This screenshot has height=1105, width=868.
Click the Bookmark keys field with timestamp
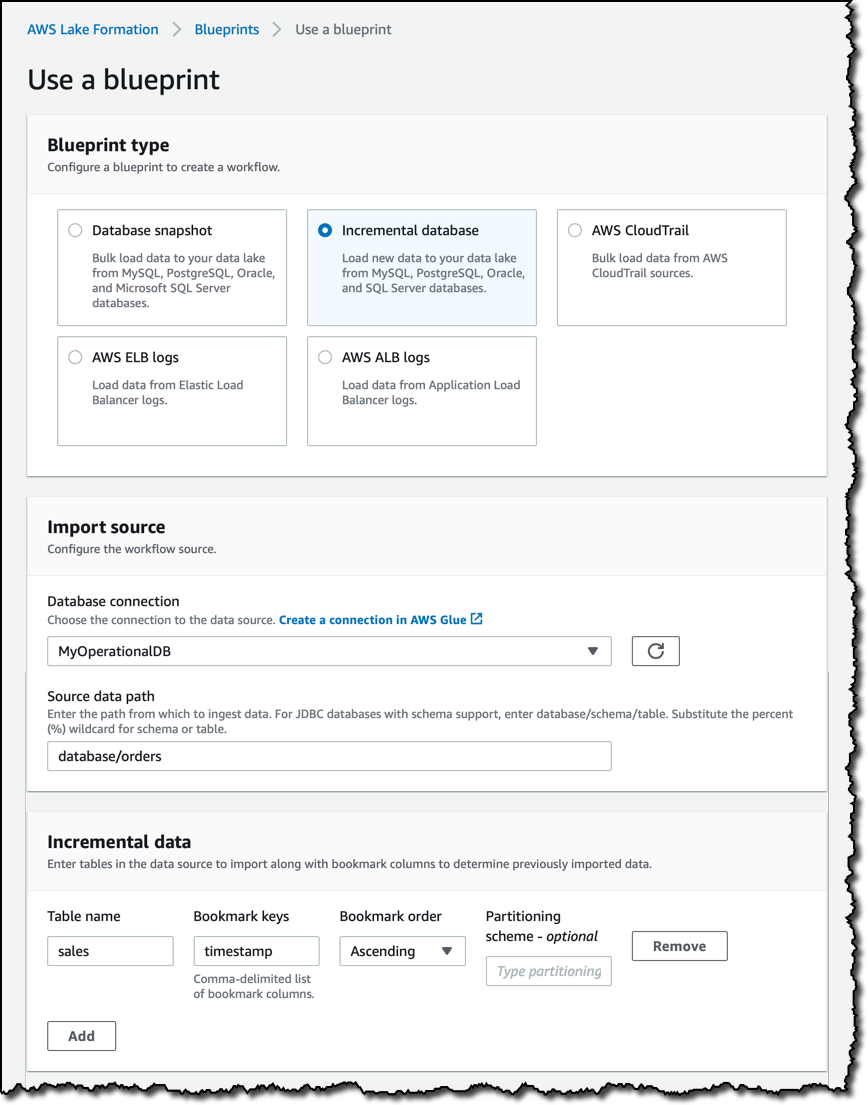click(256, 951)
